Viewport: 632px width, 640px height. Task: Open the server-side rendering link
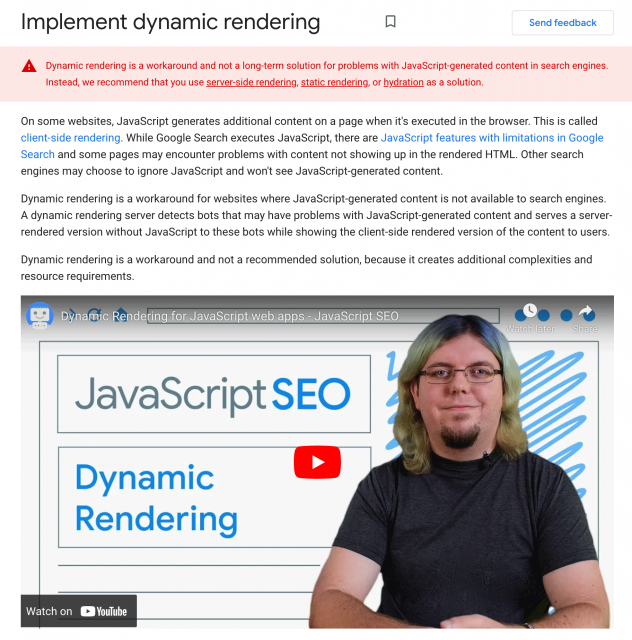point(251,82)
